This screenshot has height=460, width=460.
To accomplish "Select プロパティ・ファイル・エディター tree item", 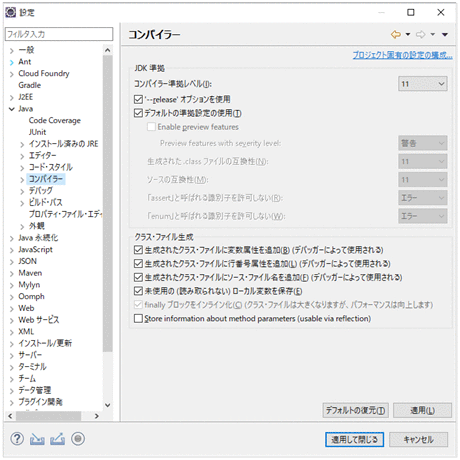I will (x=65, y=214).
